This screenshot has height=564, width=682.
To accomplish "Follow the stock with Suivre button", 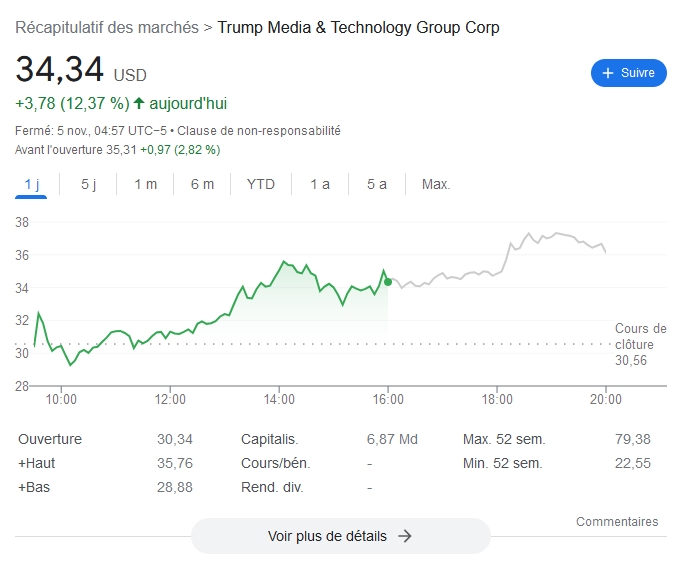I will pyautogui.click(x=629, y=73).
